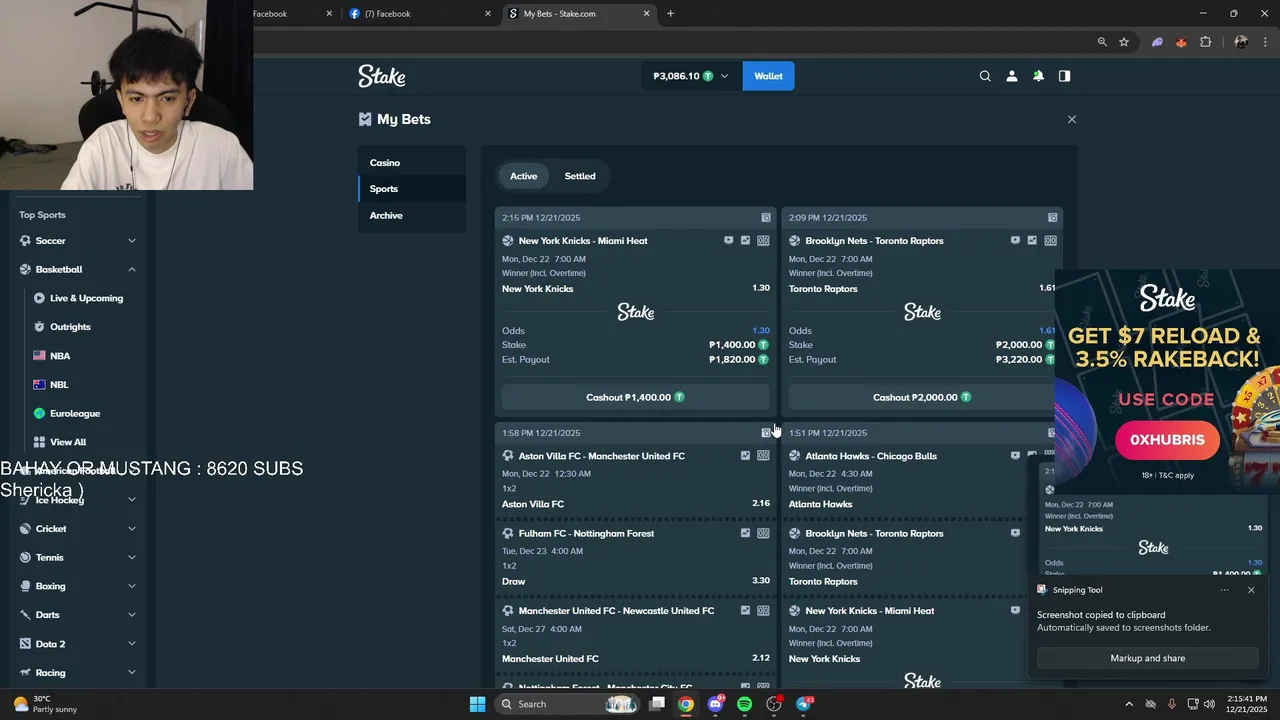Expand the Cricket sports section
The height and width of the screenshot is (720, 1280).
tap(132, 529)
